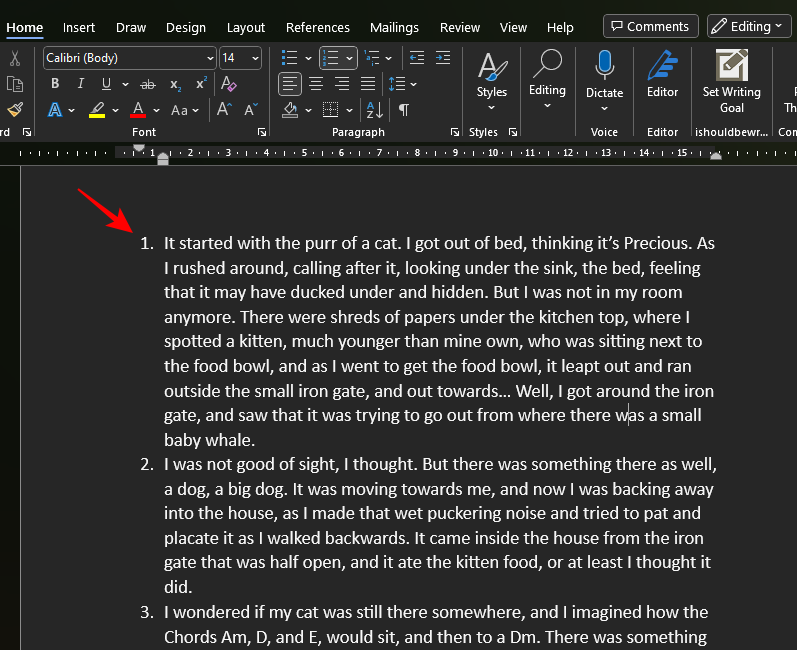Image resolution: width=797 pixels, height=650 pixels.
Task: Open Styles pane launcher
Action: pos(513,133)
